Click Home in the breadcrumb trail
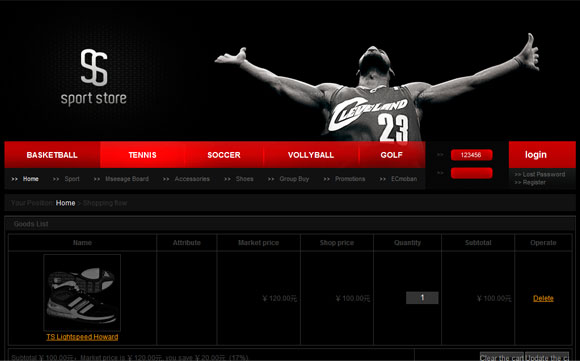 pyautogui.click(x=65, y=203)
